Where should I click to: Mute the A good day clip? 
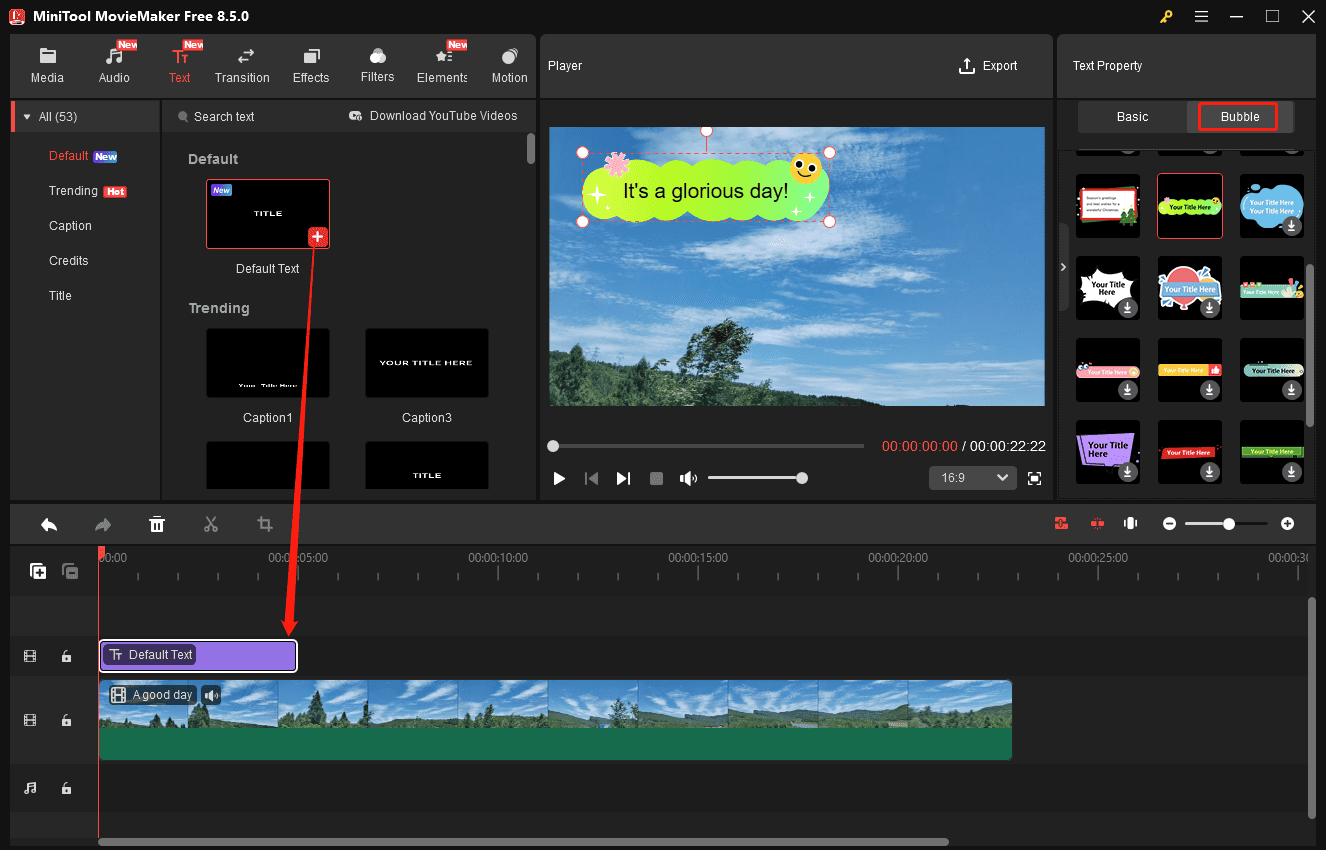210,694
